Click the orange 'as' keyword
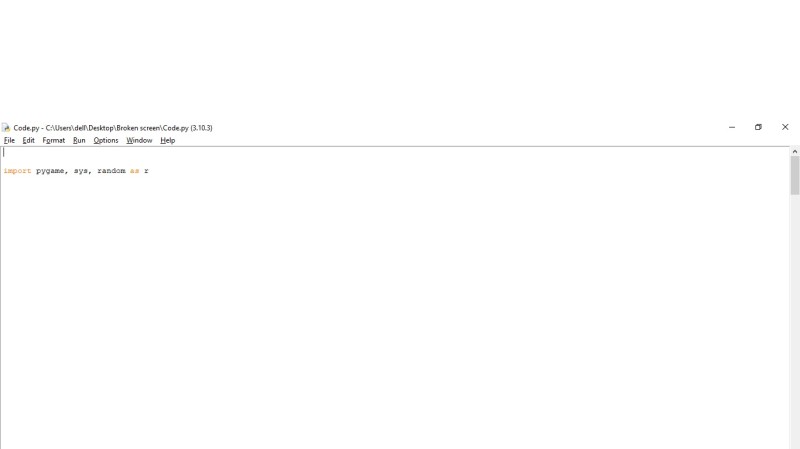The height and width of the screenshot is (449, 800). (134, 171)
